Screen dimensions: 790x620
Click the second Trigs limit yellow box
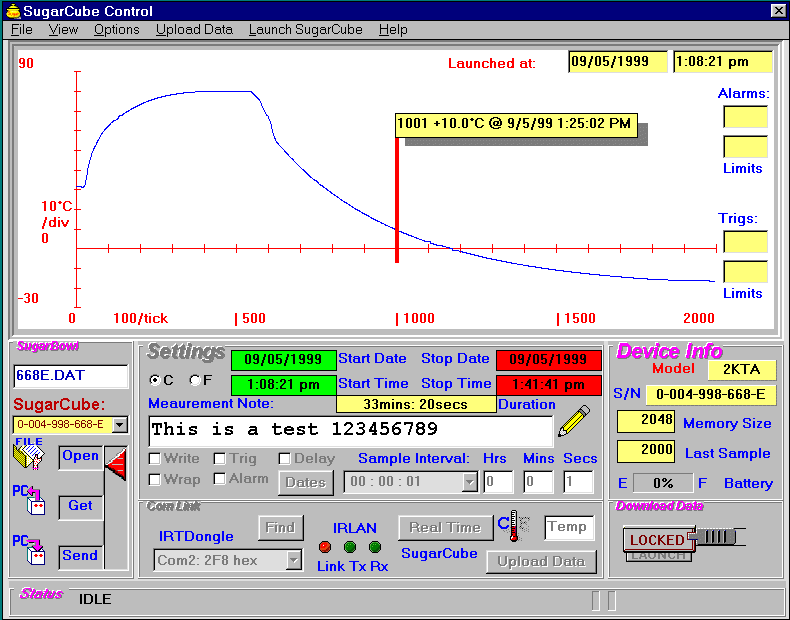pyautogui.click(x=745, y=271)
